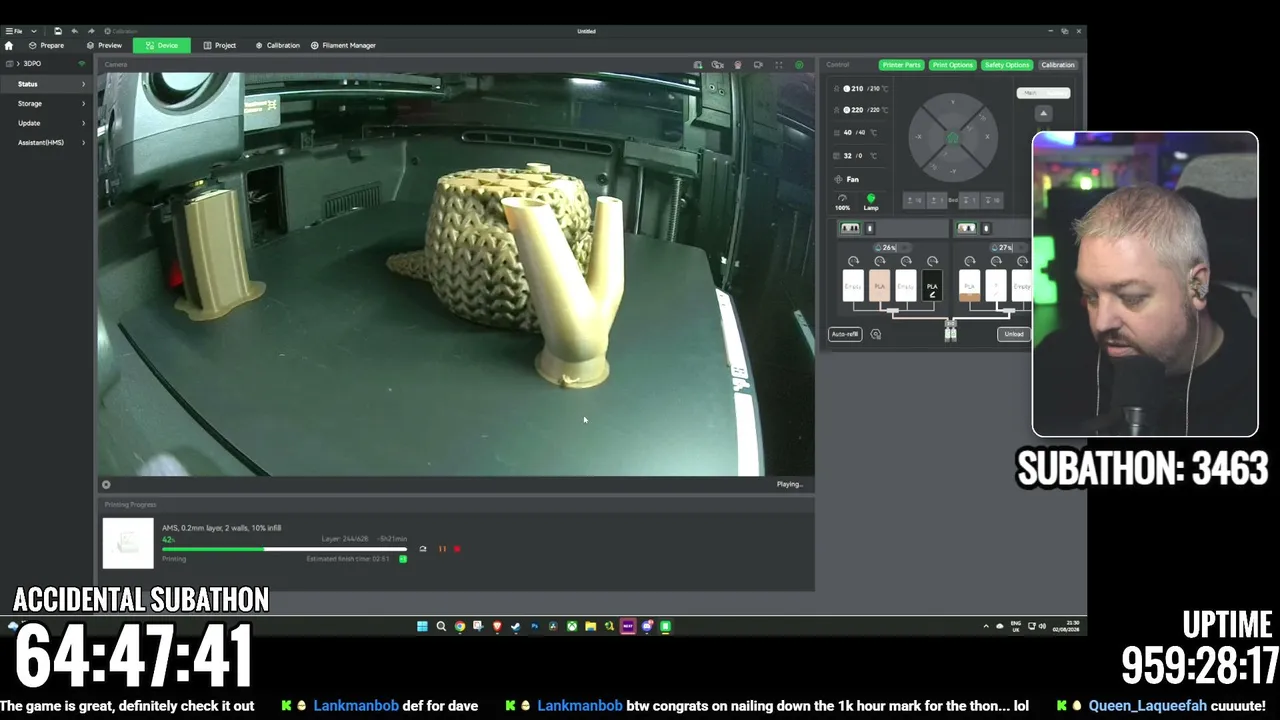
Task: Go to the Home screen icon
Action: (9, 45)
